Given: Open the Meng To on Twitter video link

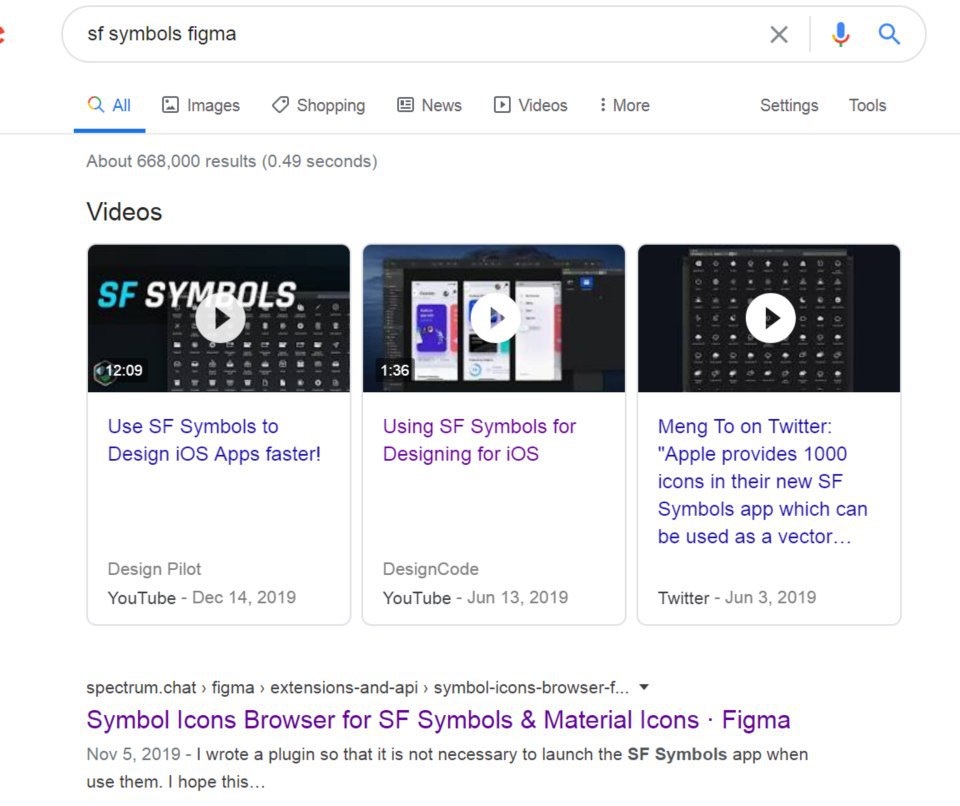Looking at the screenshot, I should click(x=762, y=481).
